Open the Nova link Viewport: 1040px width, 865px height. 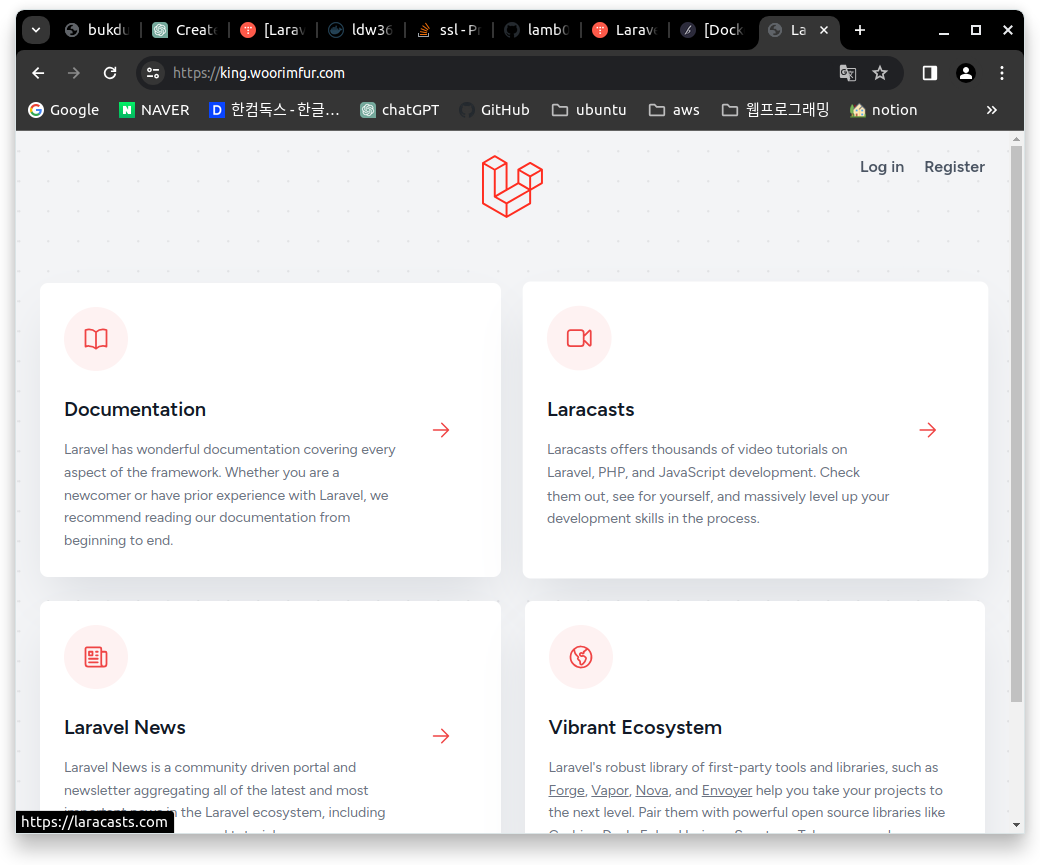pyautogui.click(x=651, y=791)
